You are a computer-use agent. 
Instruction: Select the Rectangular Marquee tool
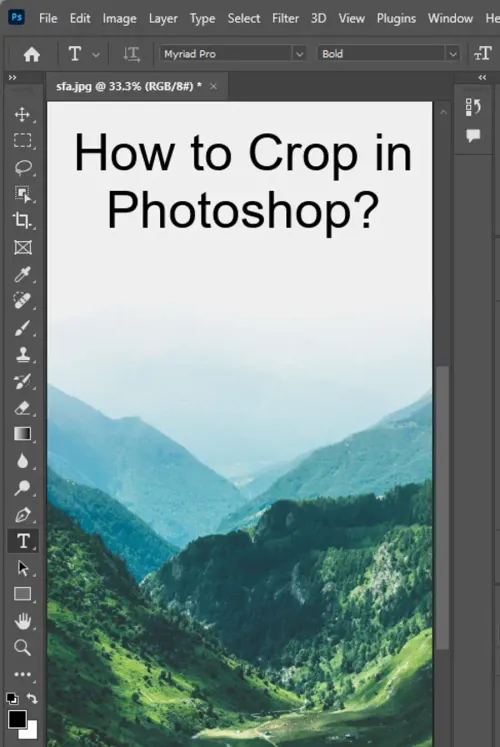[22, 141]
